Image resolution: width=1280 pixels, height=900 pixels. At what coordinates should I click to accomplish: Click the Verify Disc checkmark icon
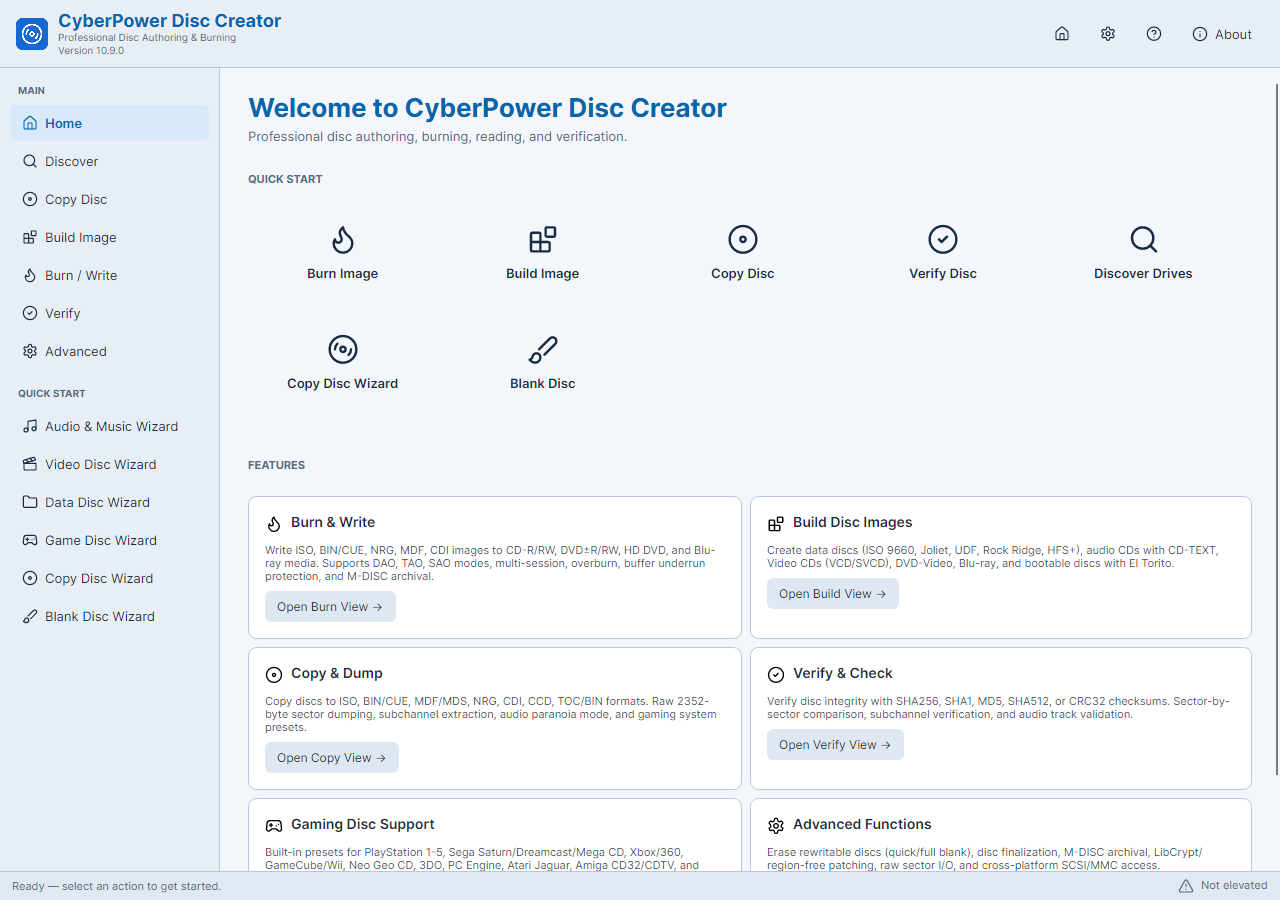943,240
